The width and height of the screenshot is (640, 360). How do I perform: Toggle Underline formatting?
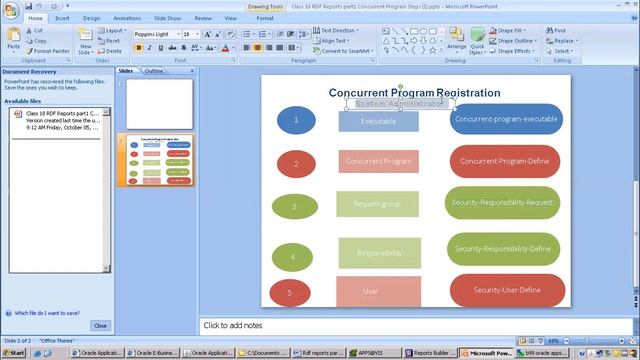[x=161, y=48]
